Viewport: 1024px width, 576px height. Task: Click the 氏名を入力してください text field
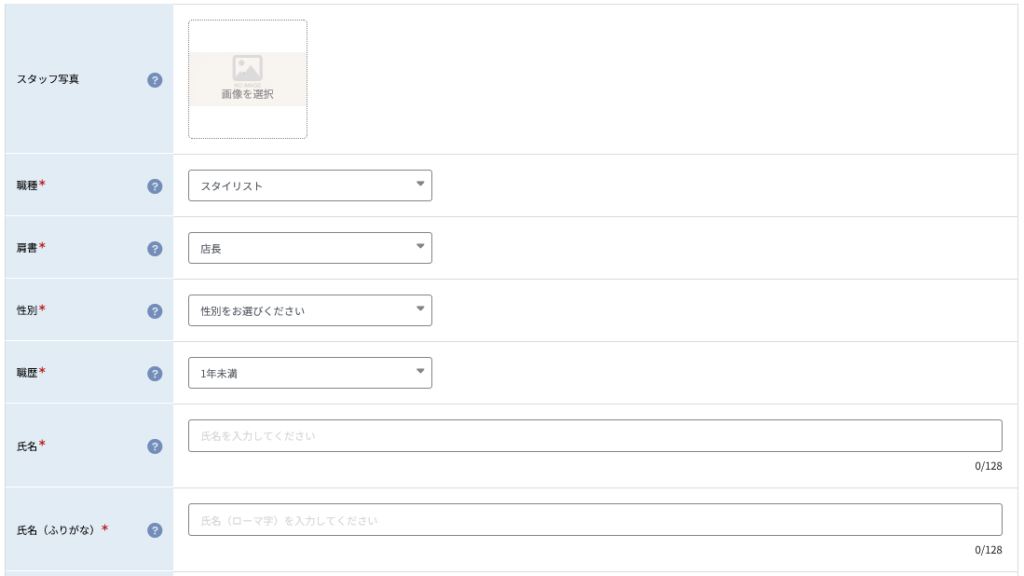[595, 436]
